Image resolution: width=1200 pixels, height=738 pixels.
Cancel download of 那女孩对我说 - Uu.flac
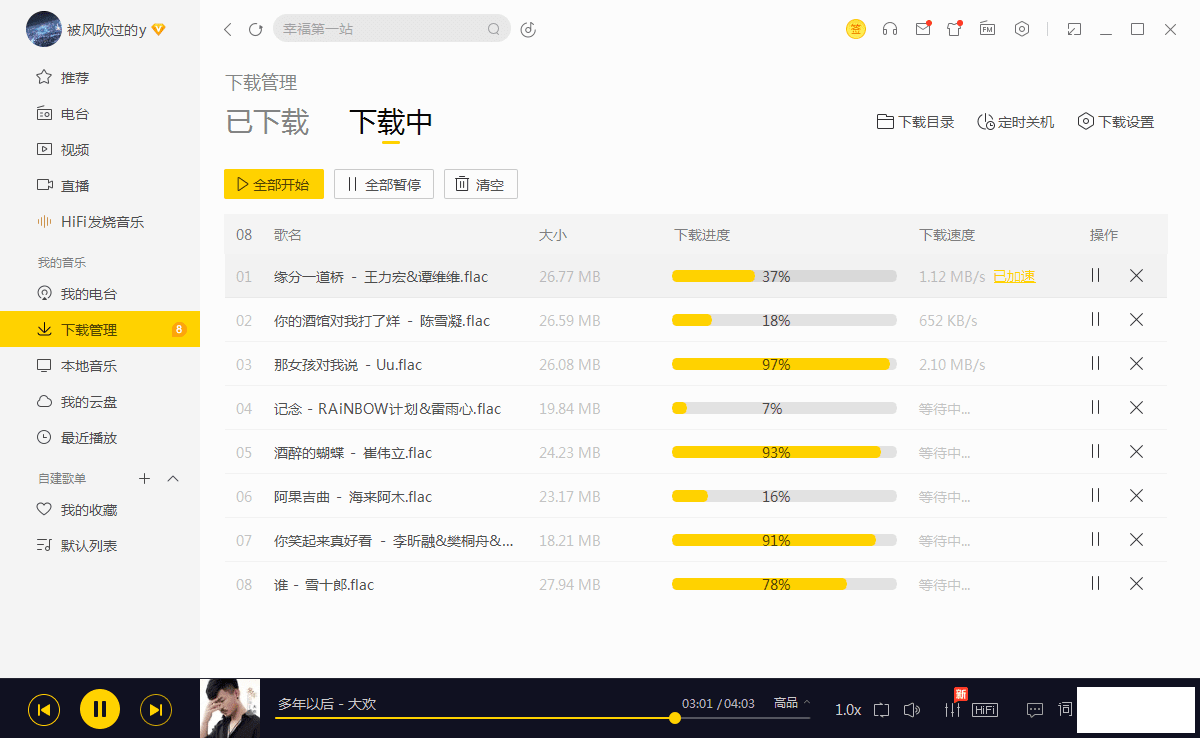(1136, 364)
